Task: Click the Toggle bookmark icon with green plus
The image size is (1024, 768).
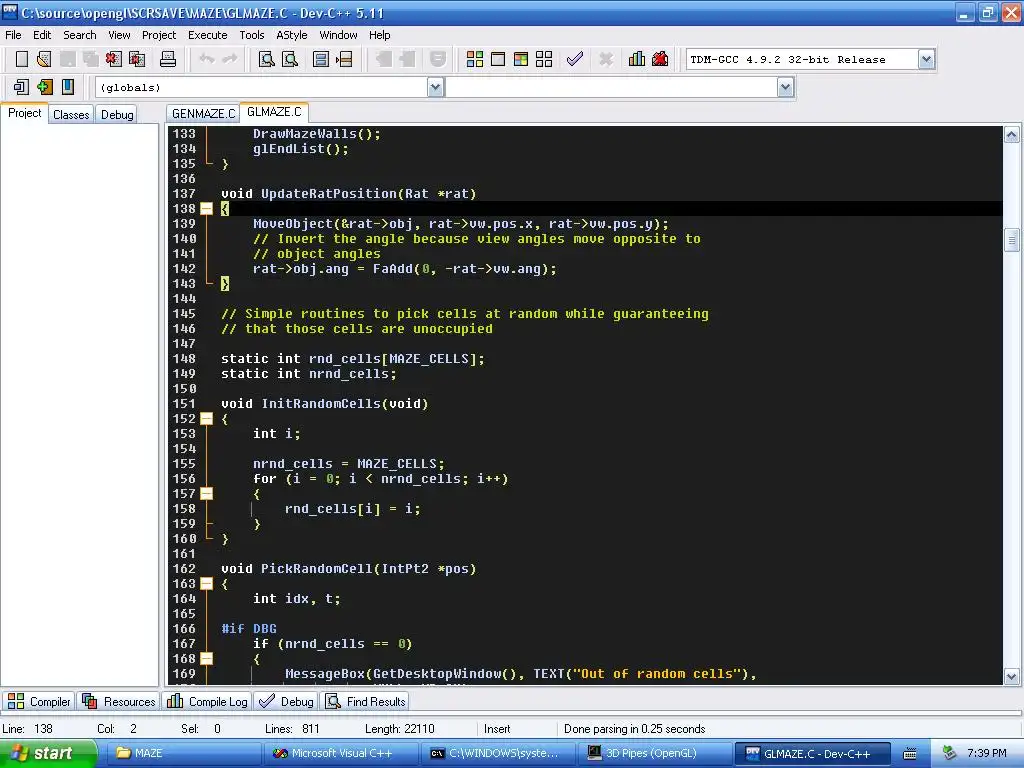Action: pyautogui.click(x=44, y=87)
